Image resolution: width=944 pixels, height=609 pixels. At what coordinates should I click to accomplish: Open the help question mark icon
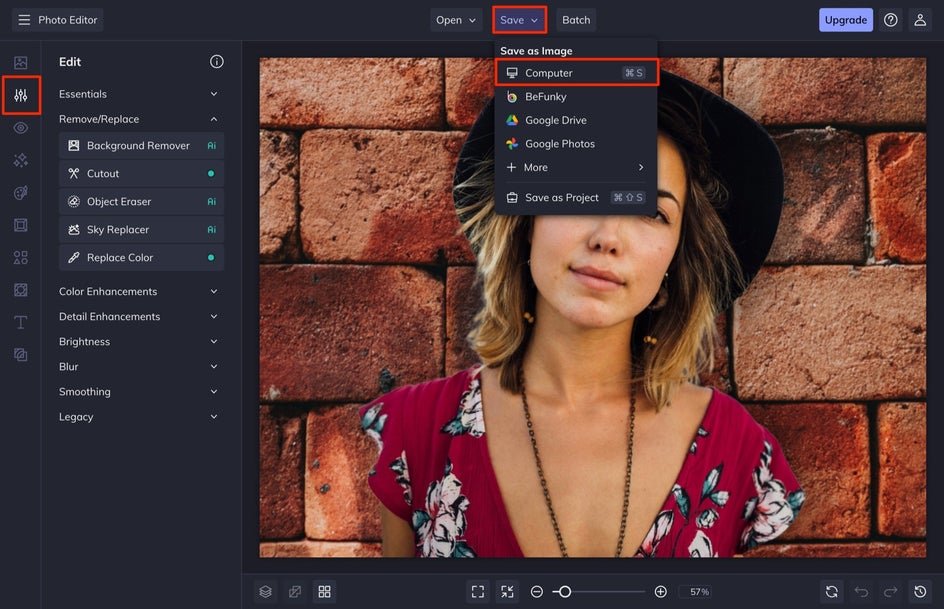(890, 20)
